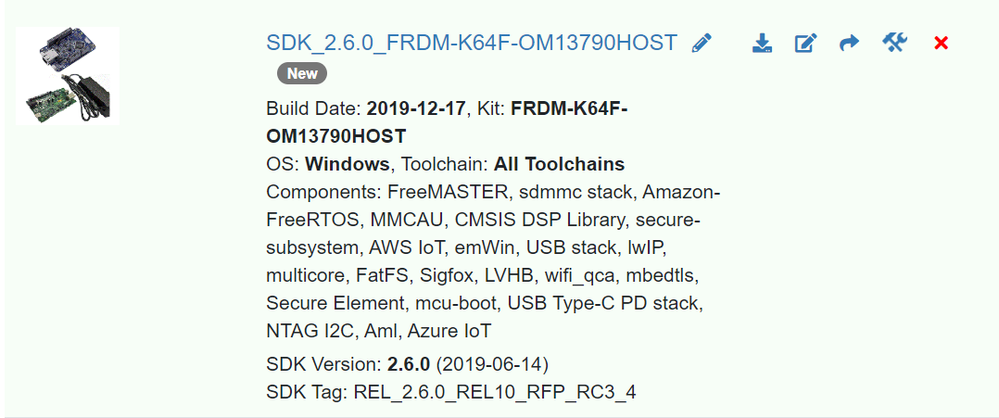Screen dimensions: 999x418
Task: Click the SDK_2.6.0_FRDM-K64F-OM13790HOST title link
Action: [471, 43]
